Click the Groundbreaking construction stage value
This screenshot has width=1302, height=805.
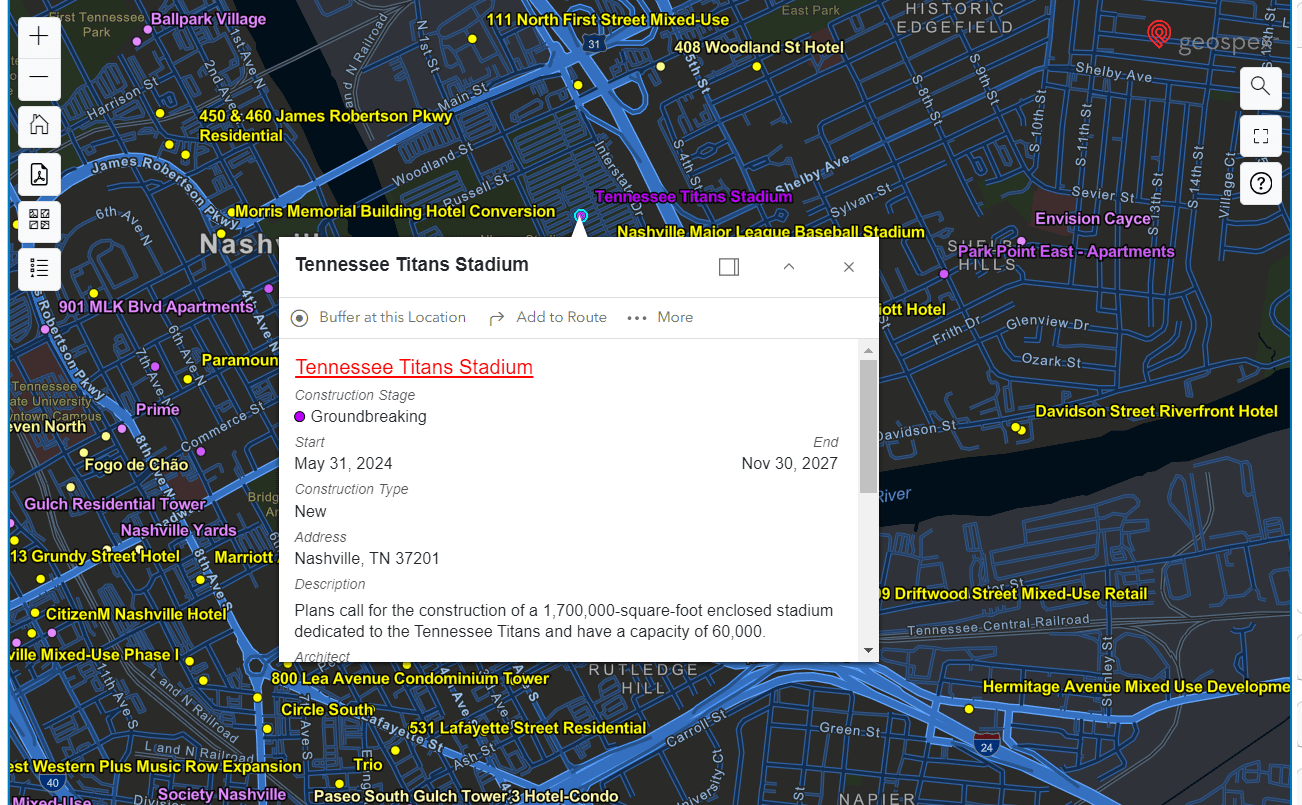point(368,417)
